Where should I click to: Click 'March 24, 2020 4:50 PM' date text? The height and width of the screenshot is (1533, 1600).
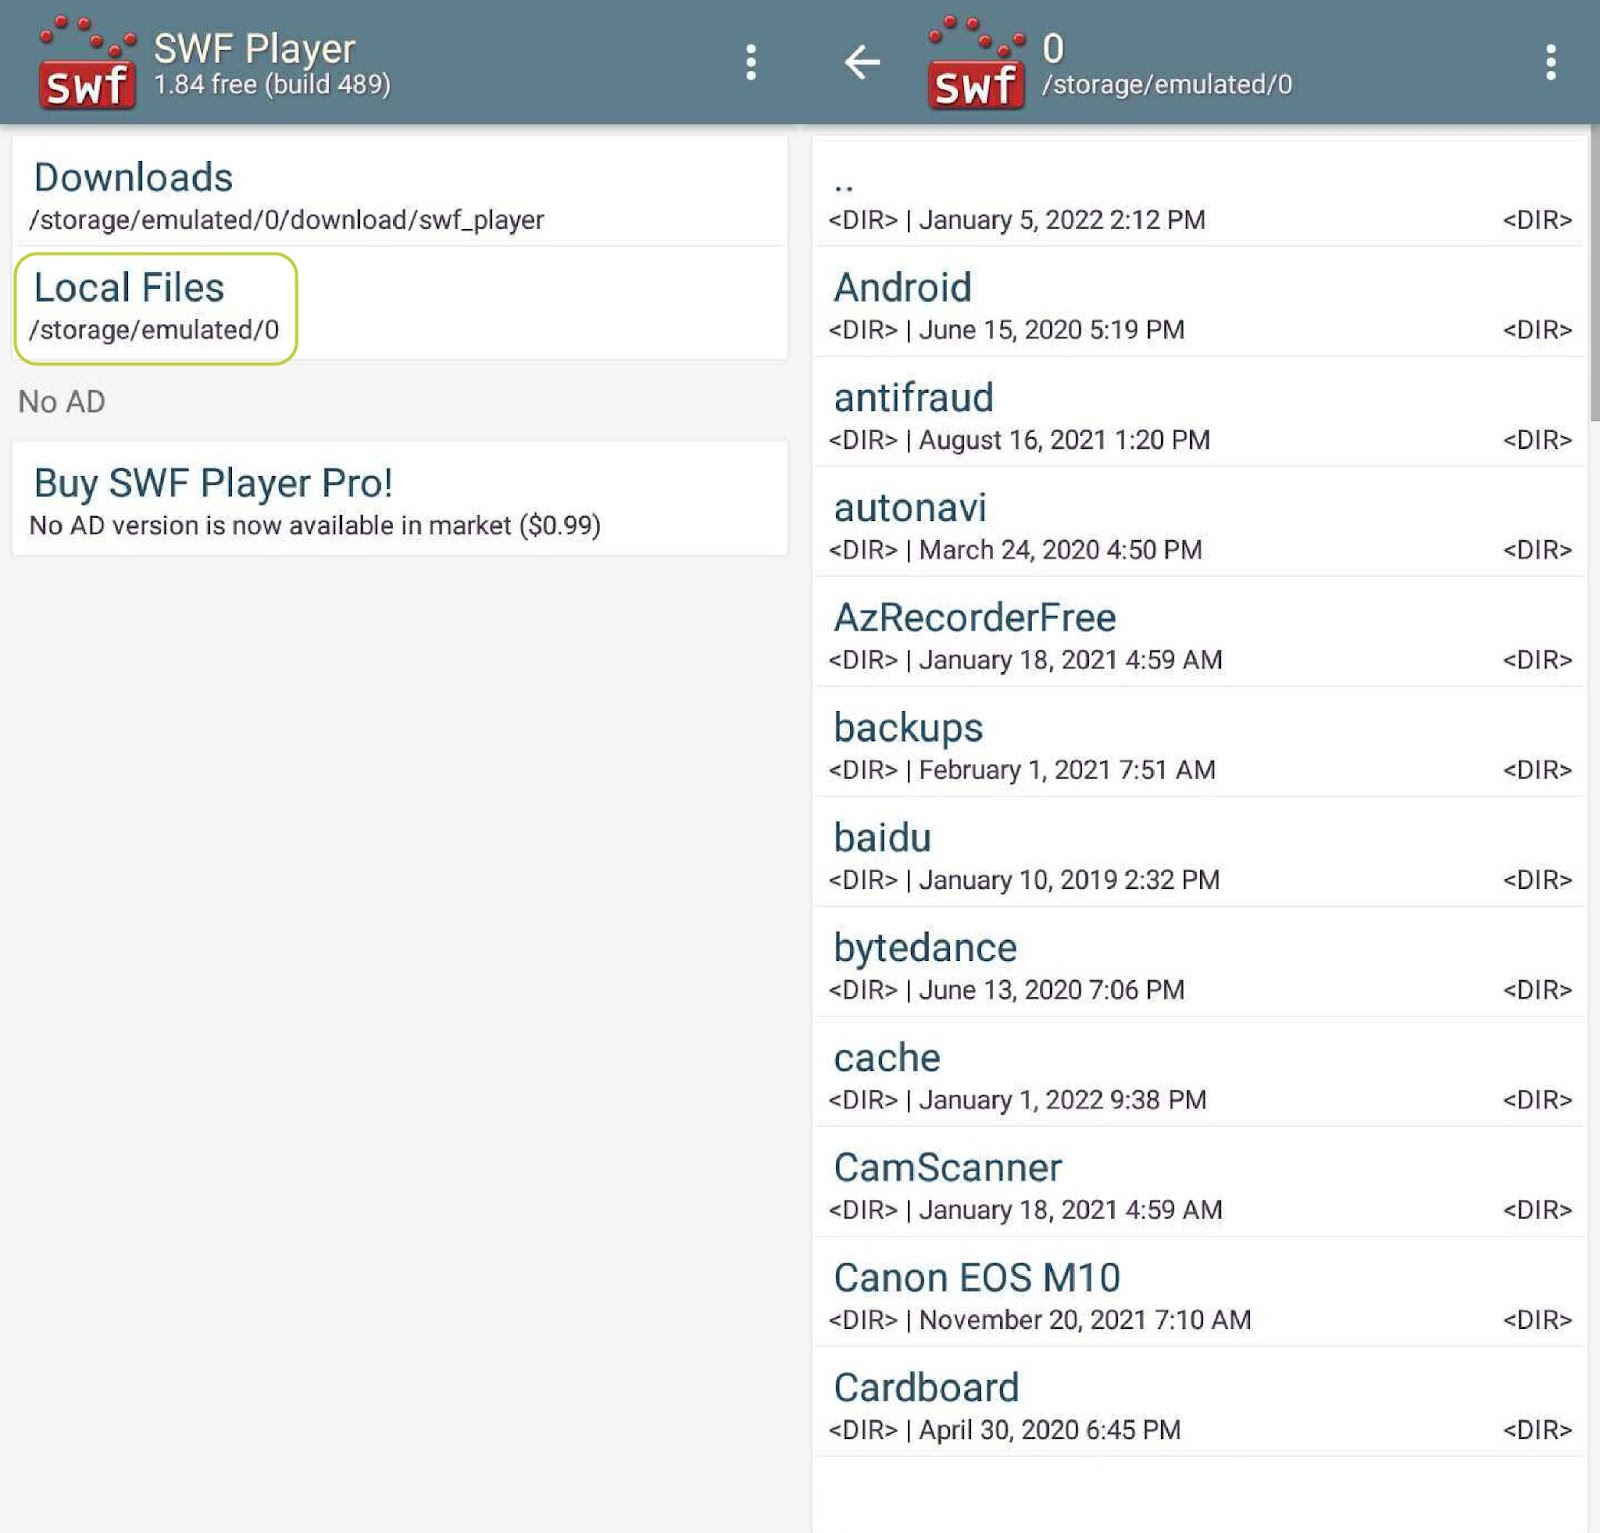[x=1060, y=550]
